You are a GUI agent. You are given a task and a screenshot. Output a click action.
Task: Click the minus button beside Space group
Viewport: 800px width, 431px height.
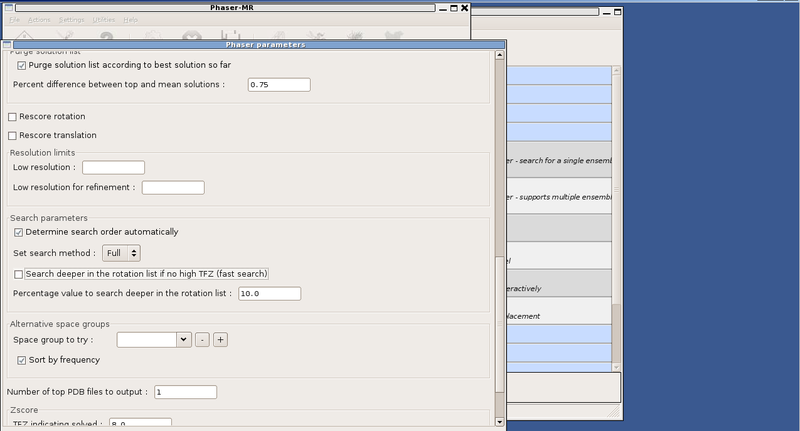202,340
